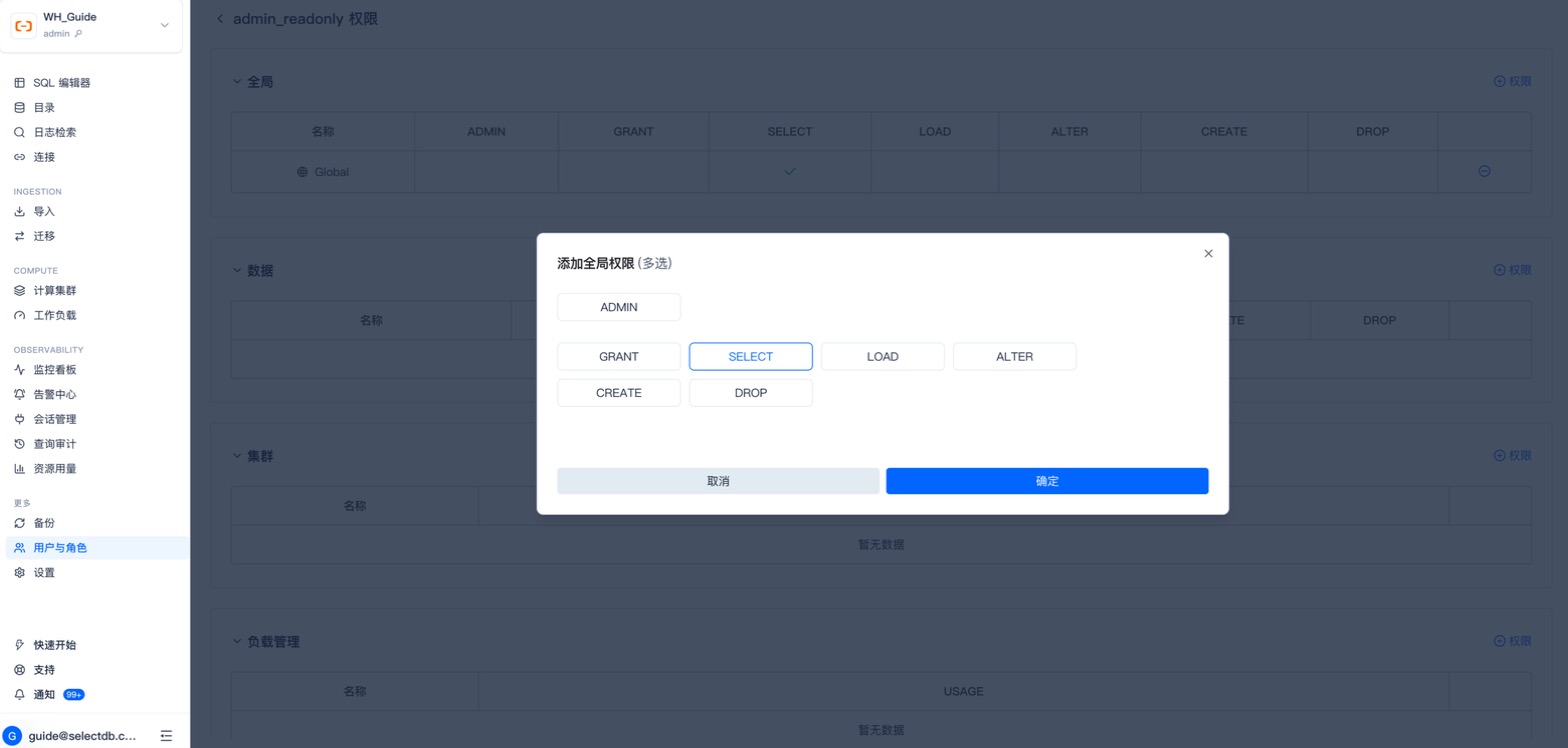Click the 连接 link icon

click(x=19, y=157)
